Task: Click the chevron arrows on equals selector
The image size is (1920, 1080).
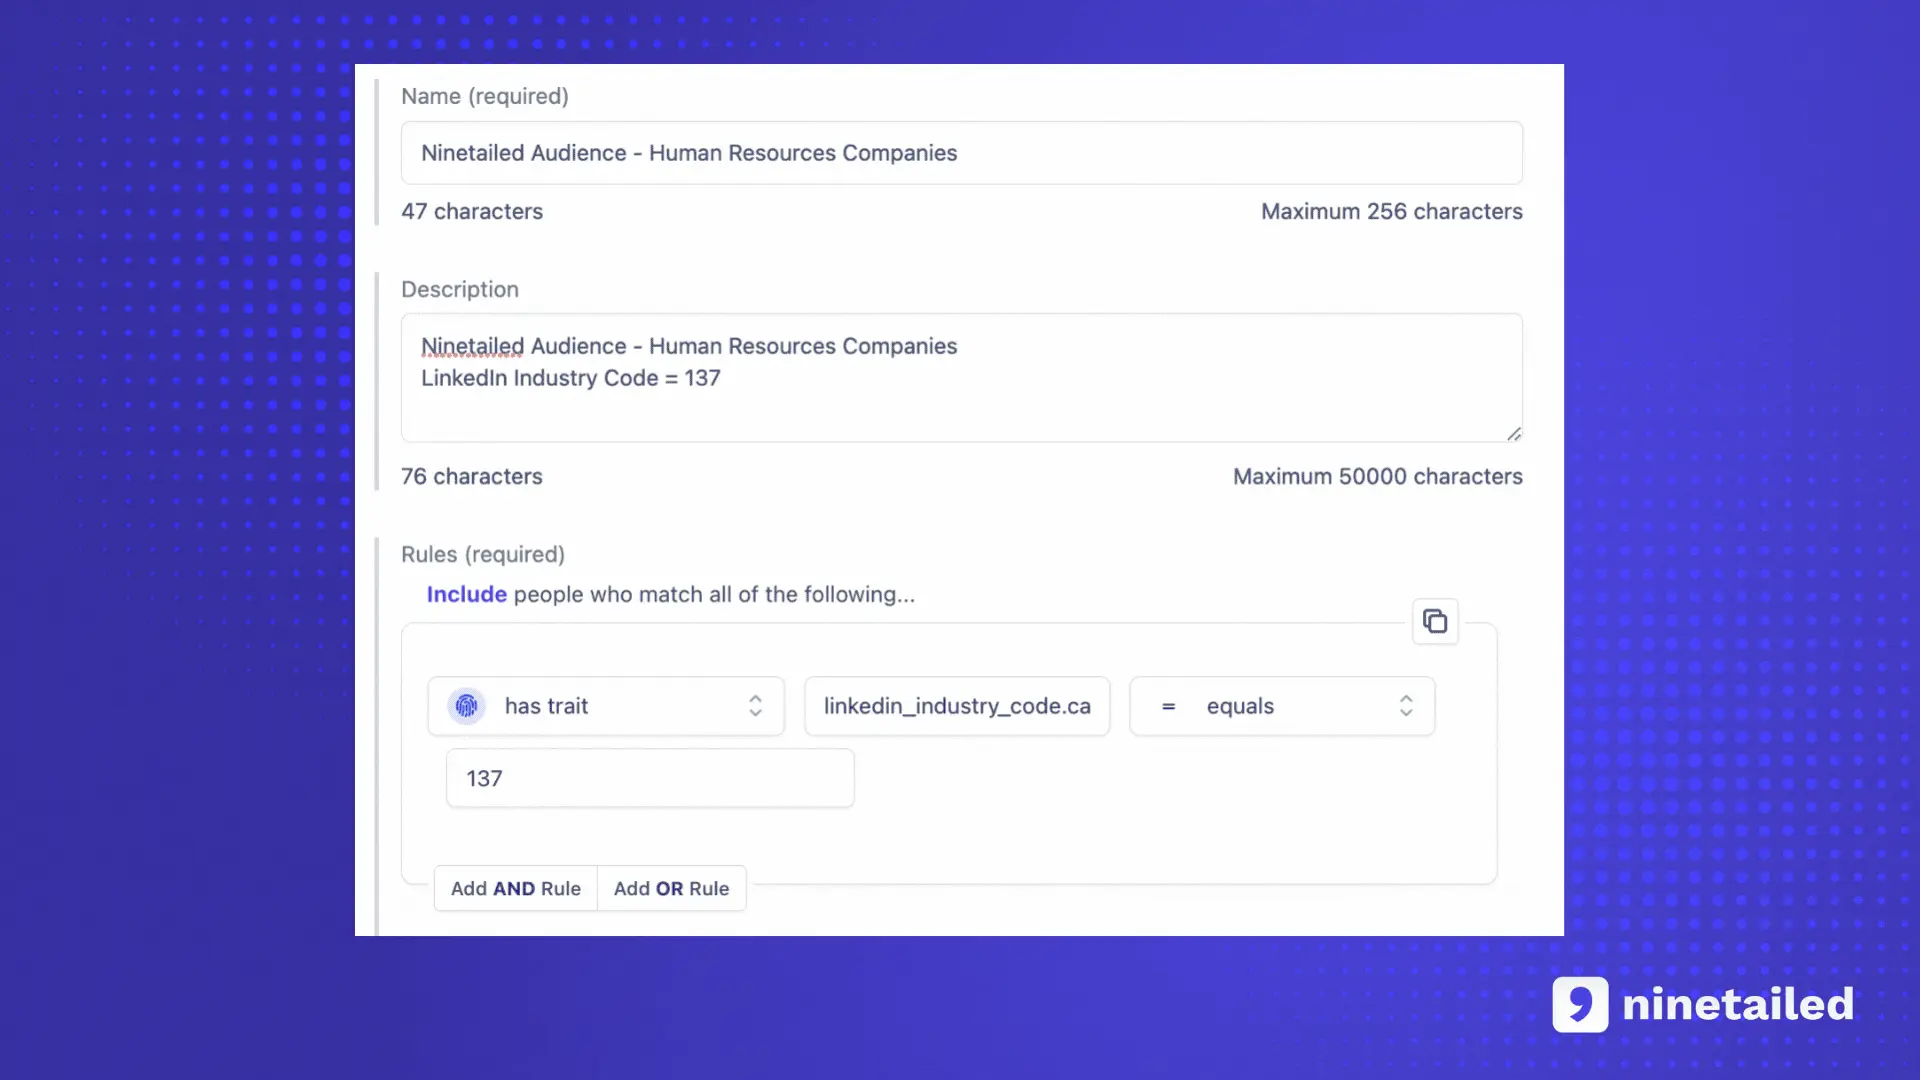Action: 1406,706
